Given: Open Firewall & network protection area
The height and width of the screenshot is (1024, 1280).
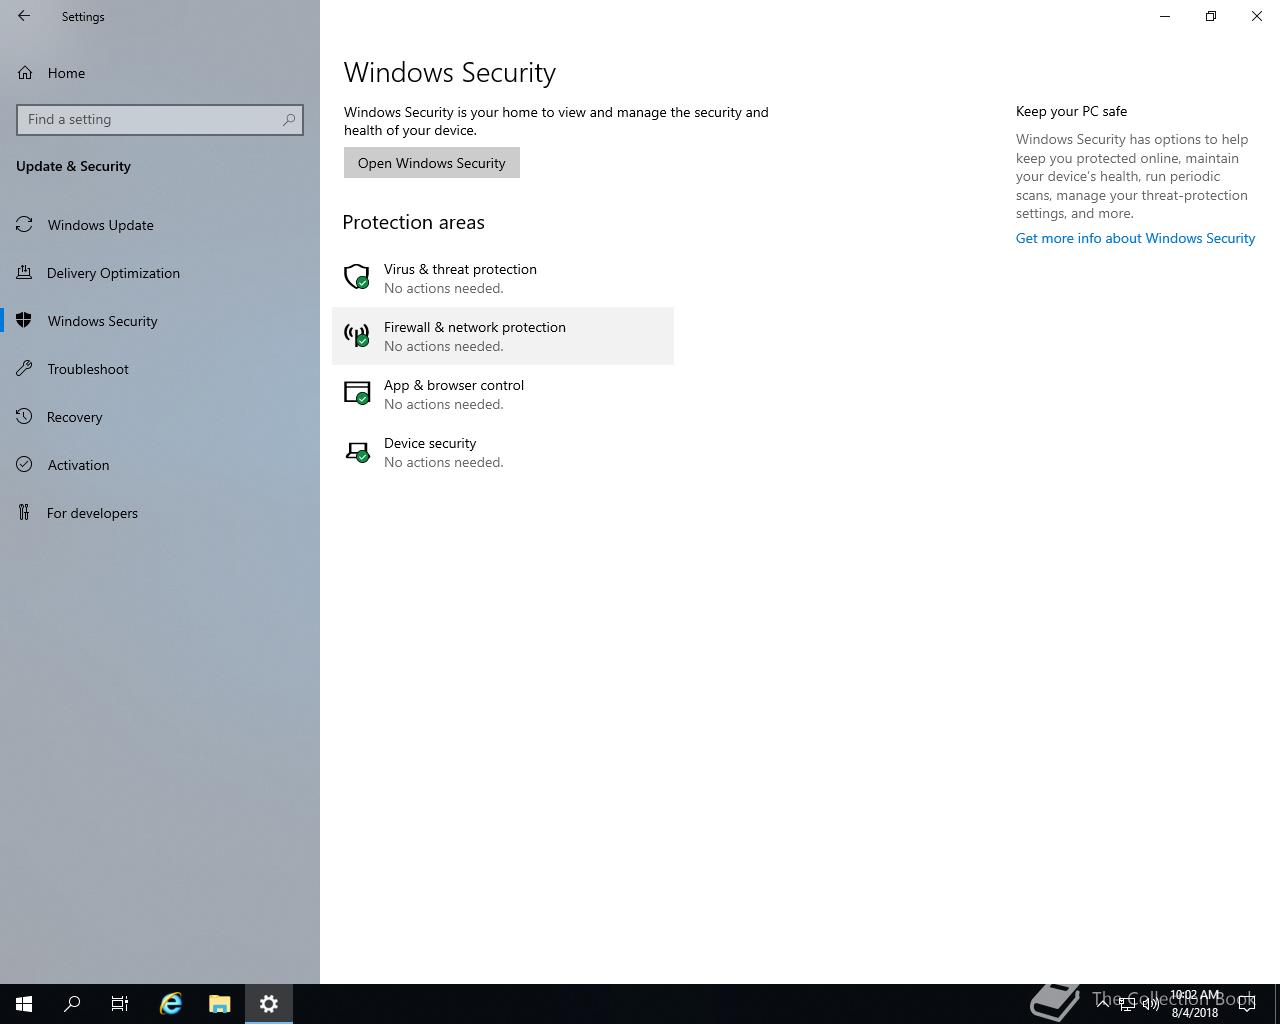Looking at the screenshot, I should click(503, 336).
